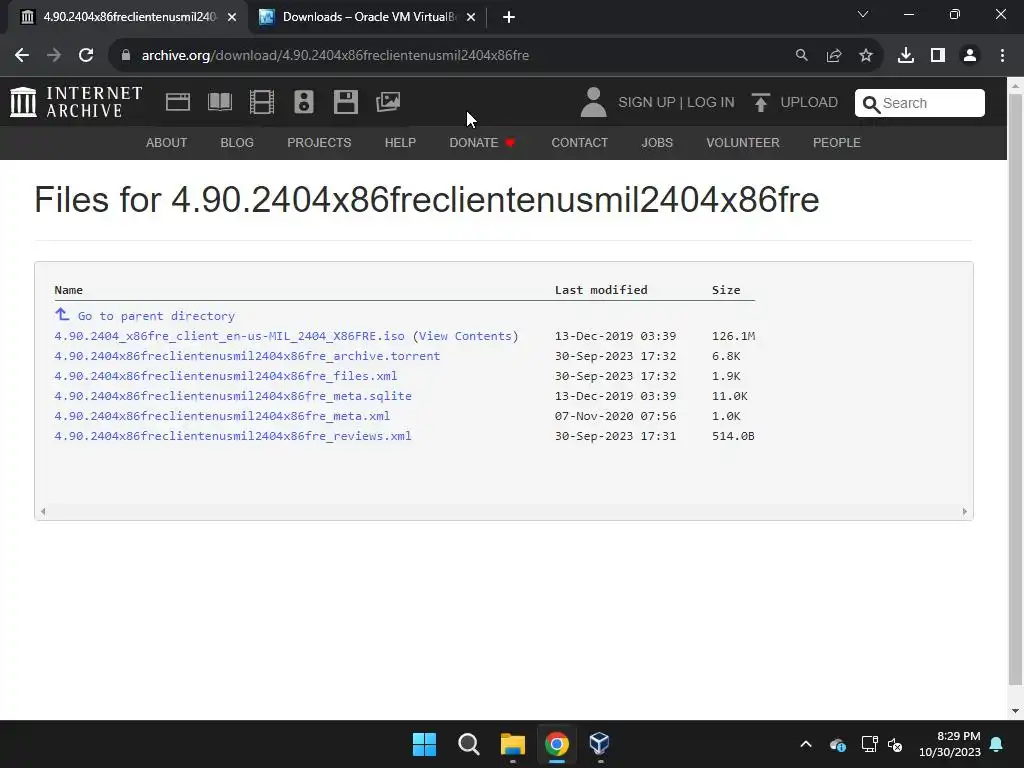
Task: Open the _meta.xml link
Action: click(222, 416)
